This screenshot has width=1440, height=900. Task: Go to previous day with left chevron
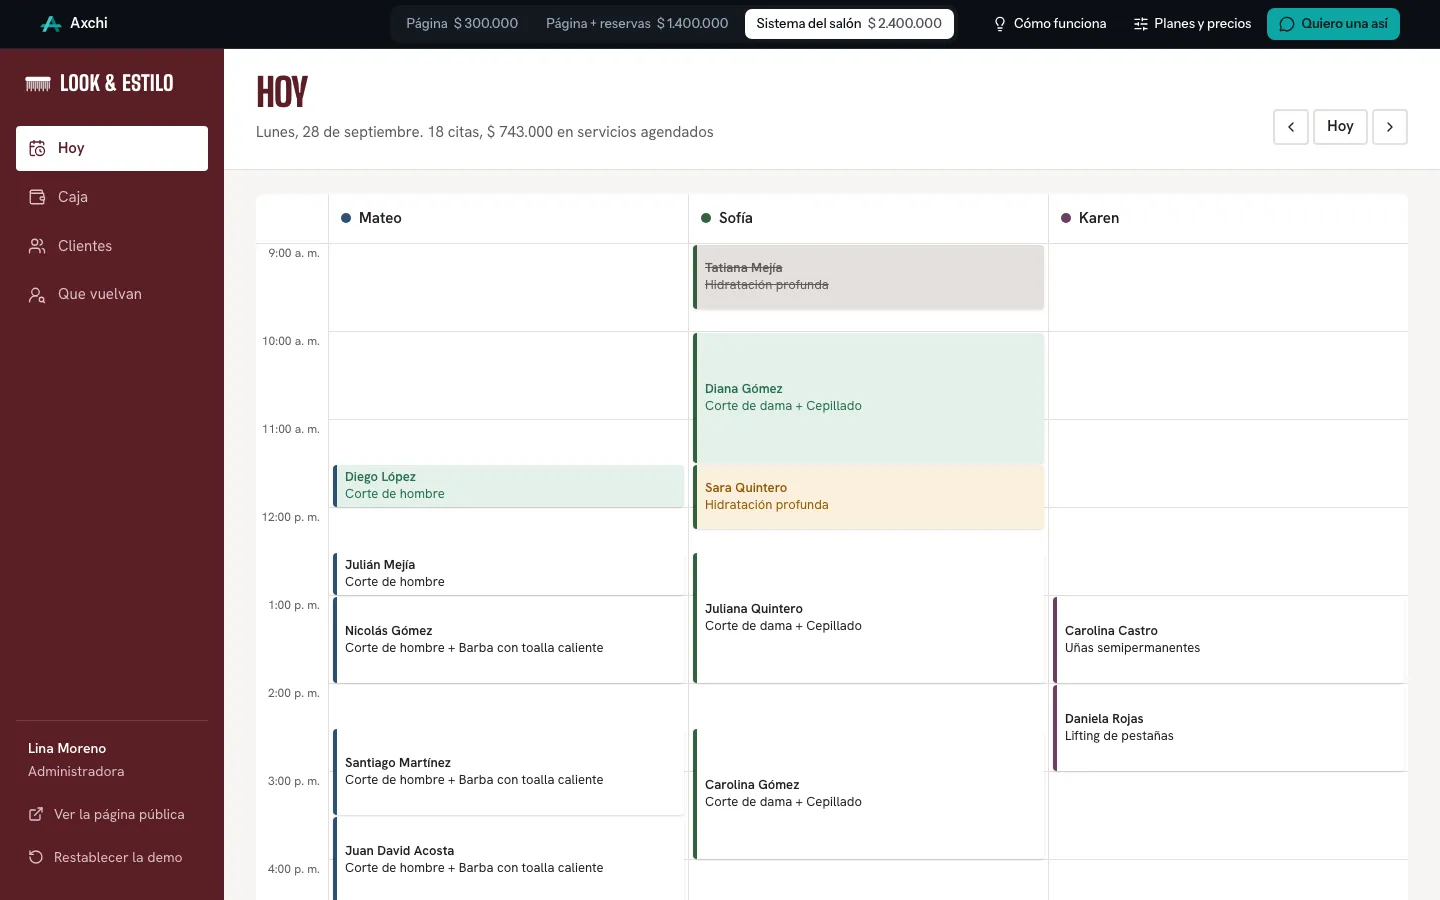coord(1291,127)
